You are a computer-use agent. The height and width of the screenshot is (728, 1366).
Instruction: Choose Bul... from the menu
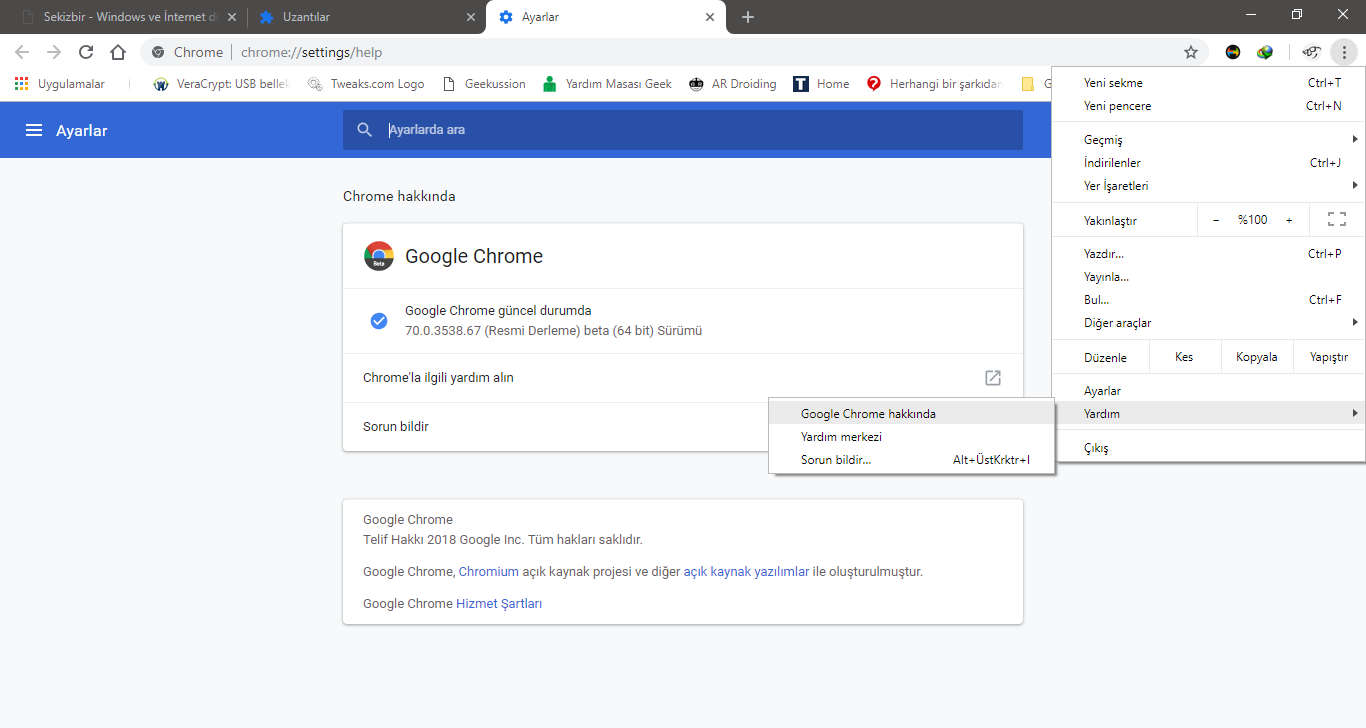(1208, 300)
